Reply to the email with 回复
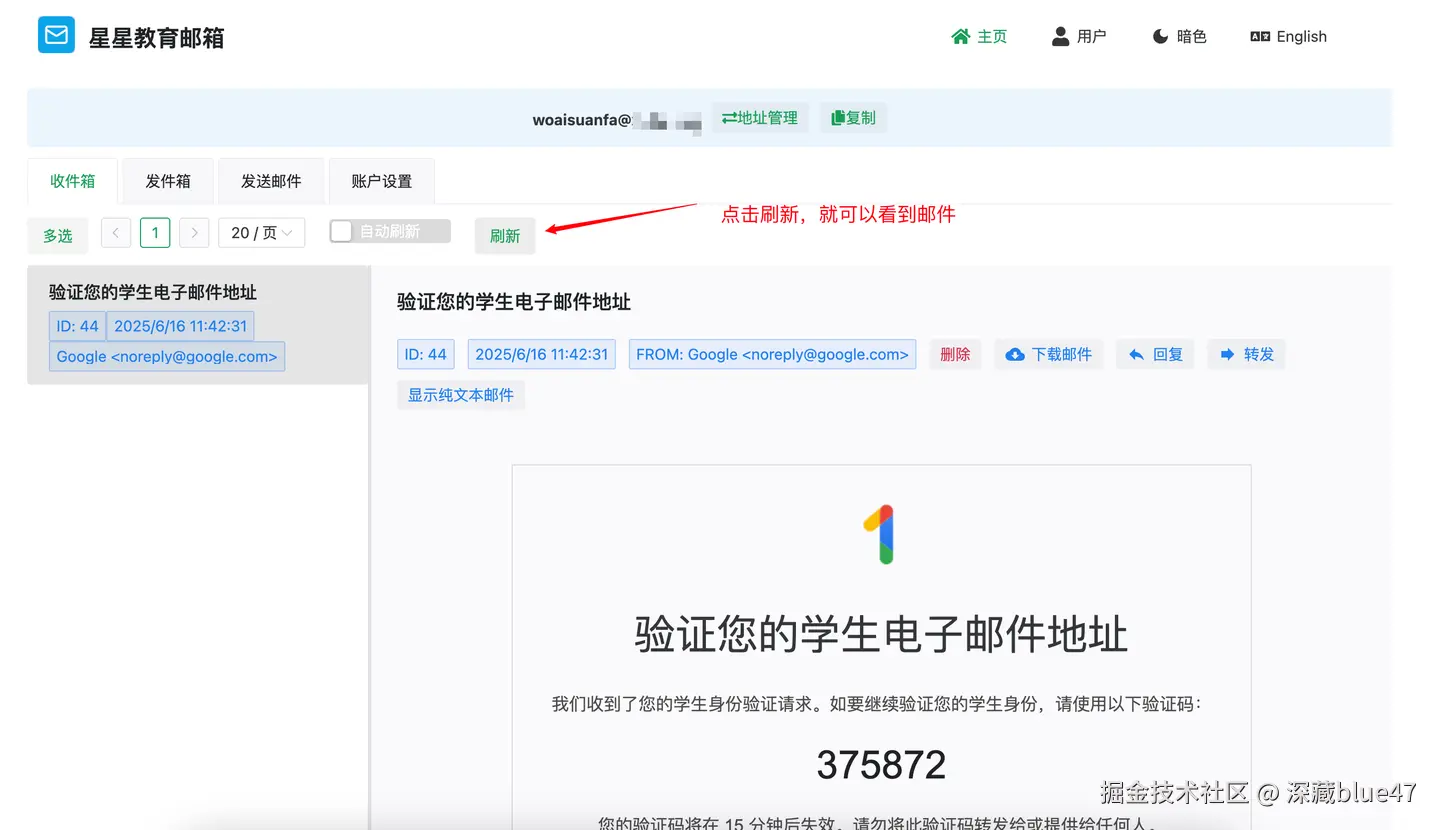The image size is (1440, 830). coord(1155,354)
